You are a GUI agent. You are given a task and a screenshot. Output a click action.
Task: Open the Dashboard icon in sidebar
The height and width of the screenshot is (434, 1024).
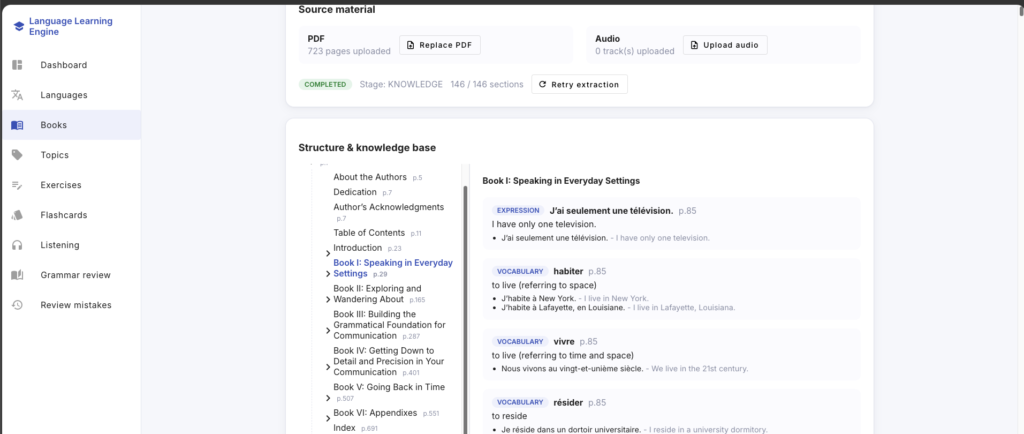pos(18,65)
